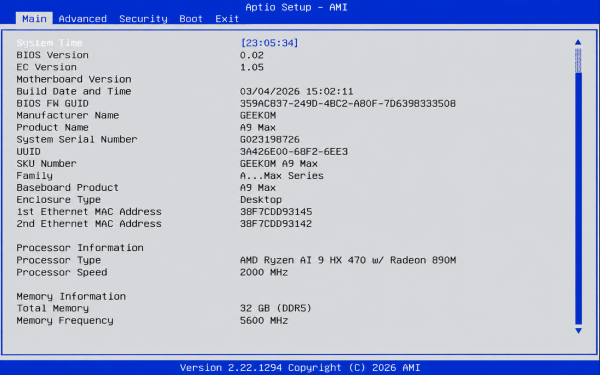The image size is (600, 375).
Task: Click the UUID label
Action: pos(28,152)
